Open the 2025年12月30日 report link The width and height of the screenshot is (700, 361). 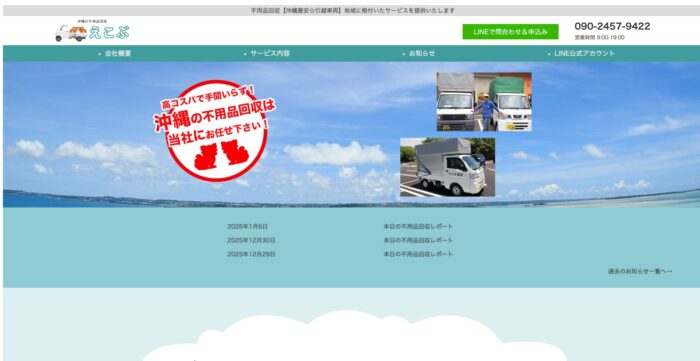(x=418, y=240)
